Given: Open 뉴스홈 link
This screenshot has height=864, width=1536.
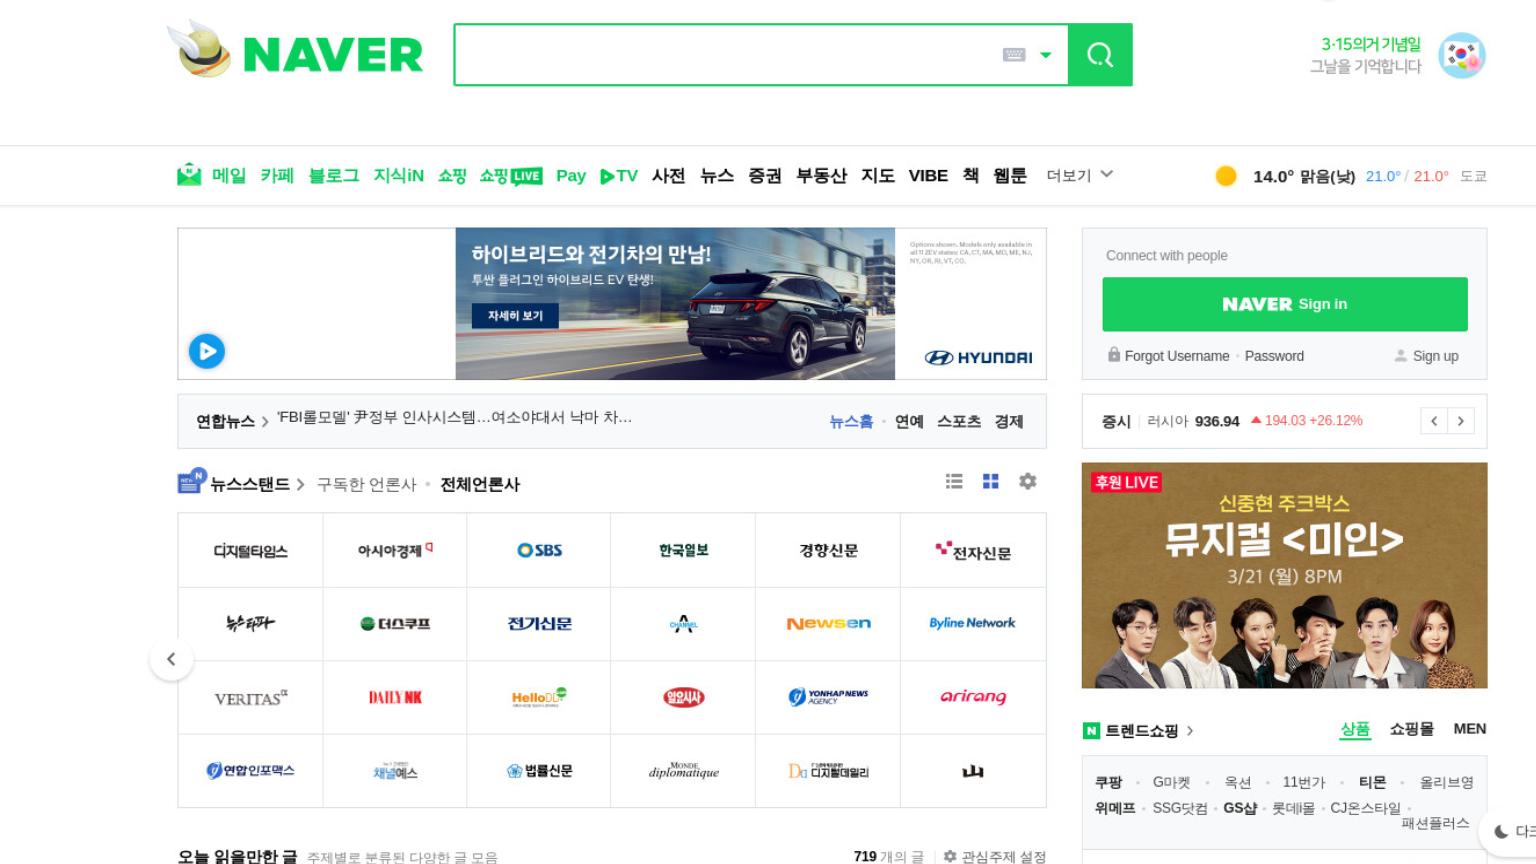Looking at the screenshot, I should click(851, 422).
